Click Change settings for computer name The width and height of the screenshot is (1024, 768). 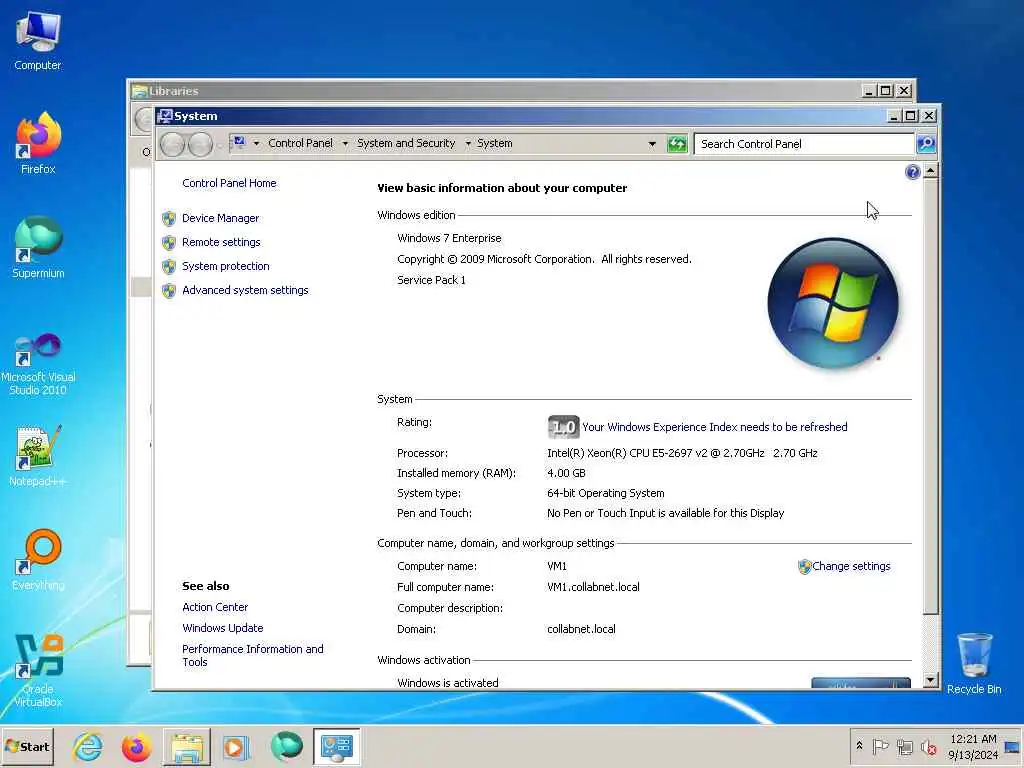pyautogui.click(x=850, y=566)
